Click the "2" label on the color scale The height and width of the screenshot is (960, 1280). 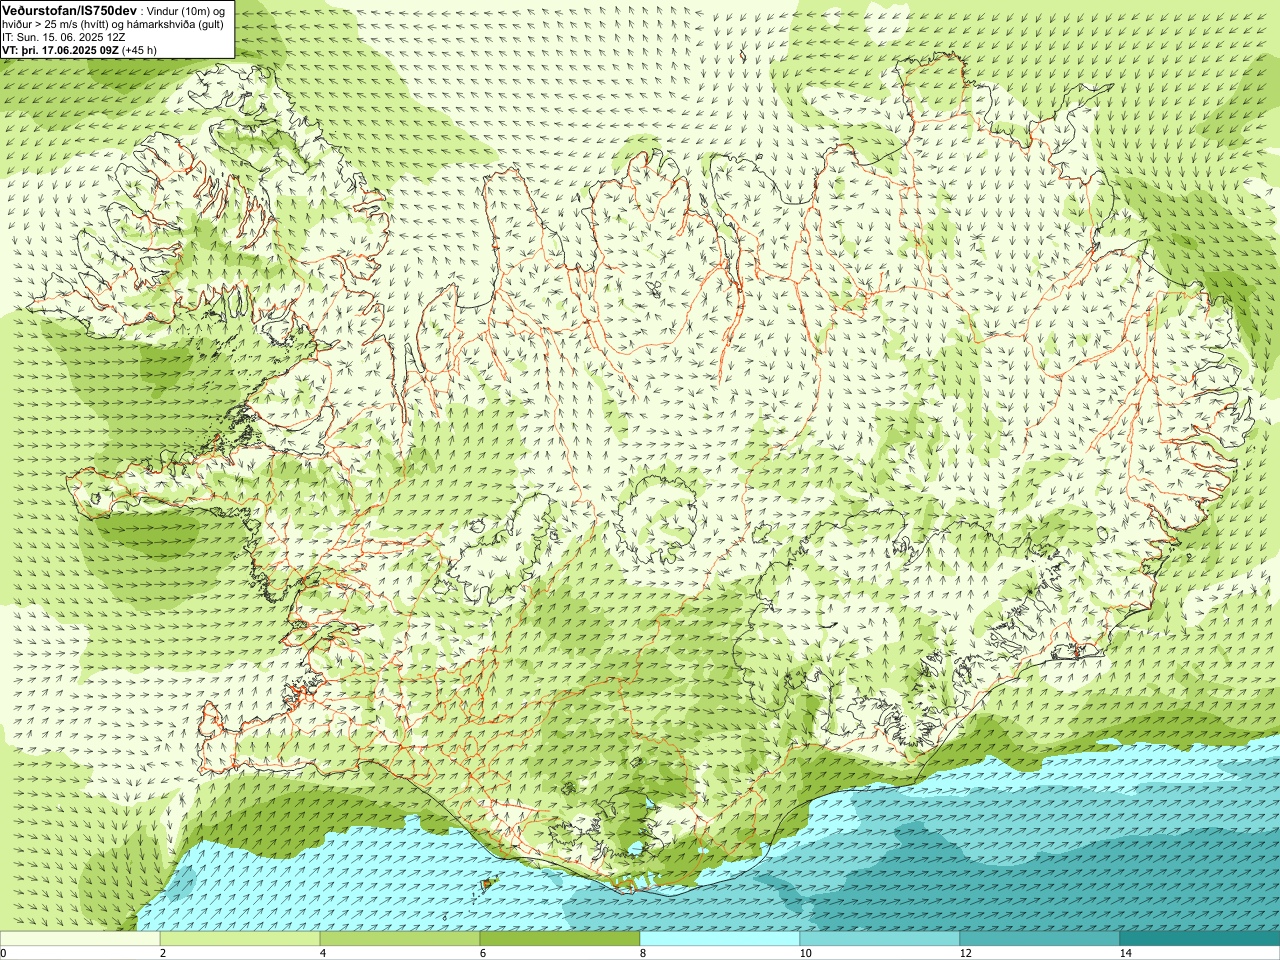pyautogui.click(x=163, y=953)
